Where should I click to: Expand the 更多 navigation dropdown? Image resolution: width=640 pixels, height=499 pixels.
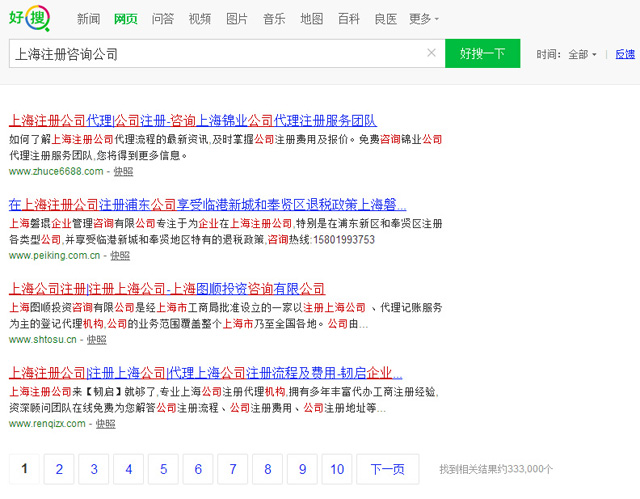[x=424, y=19]
